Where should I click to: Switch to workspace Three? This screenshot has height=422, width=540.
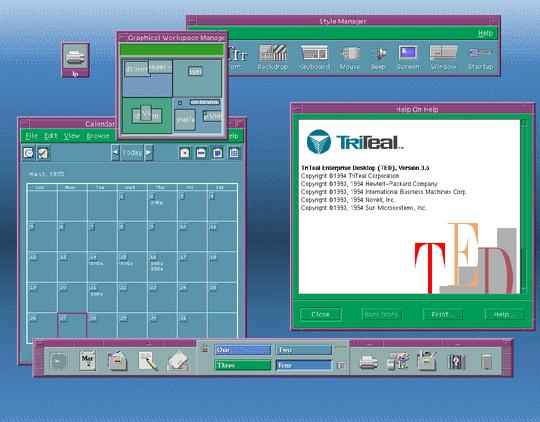click(242, 365)
